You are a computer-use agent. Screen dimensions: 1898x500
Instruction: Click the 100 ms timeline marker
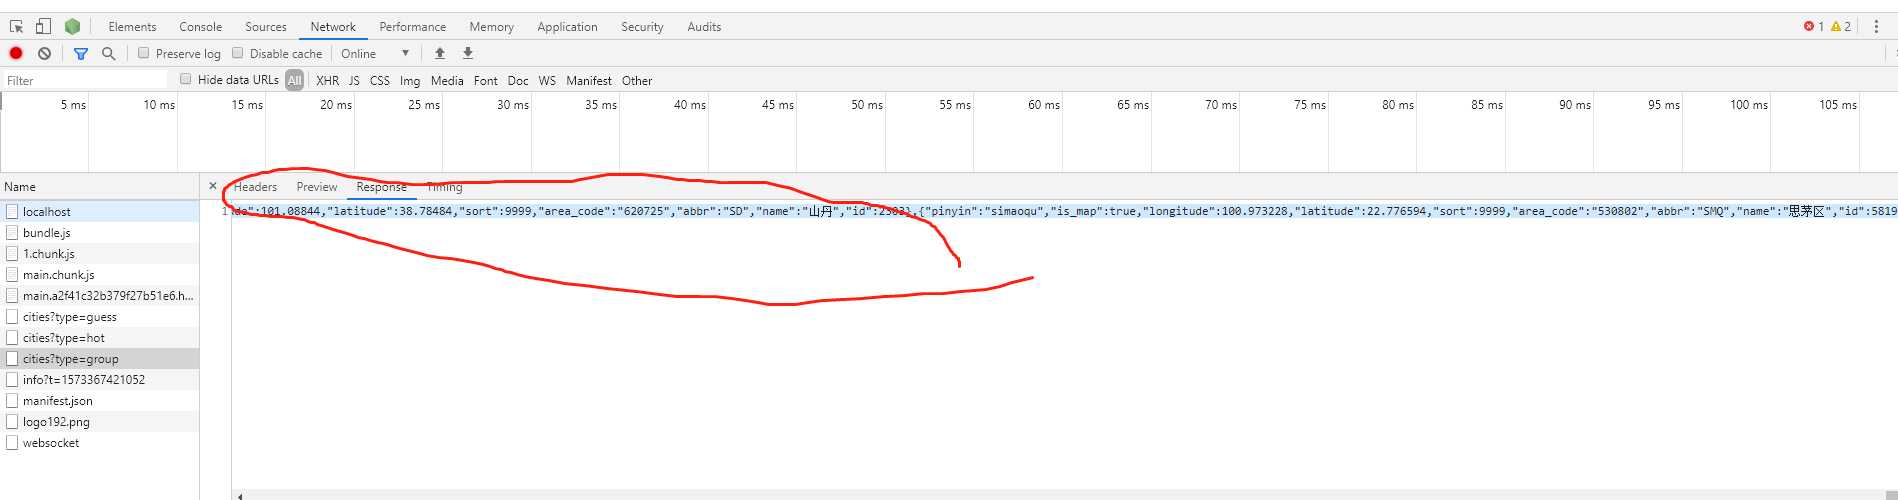coord(1749,104)
